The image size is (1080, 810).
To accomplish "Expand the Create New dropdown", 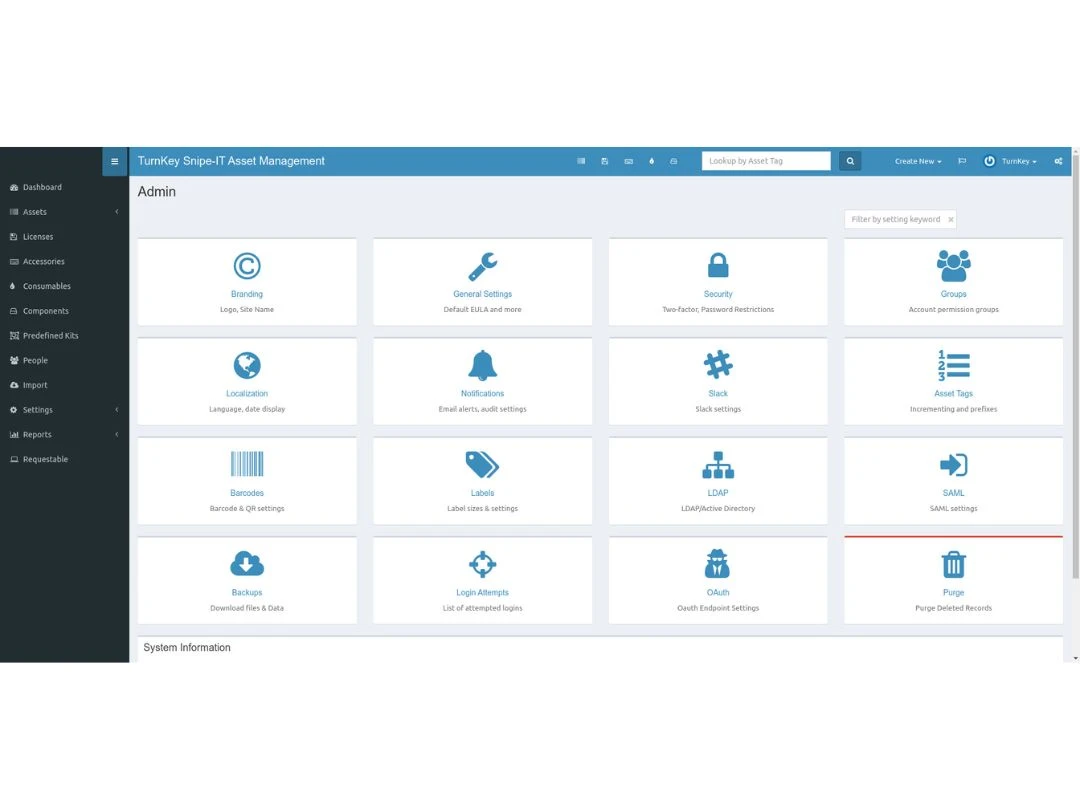I will point(917,161).
